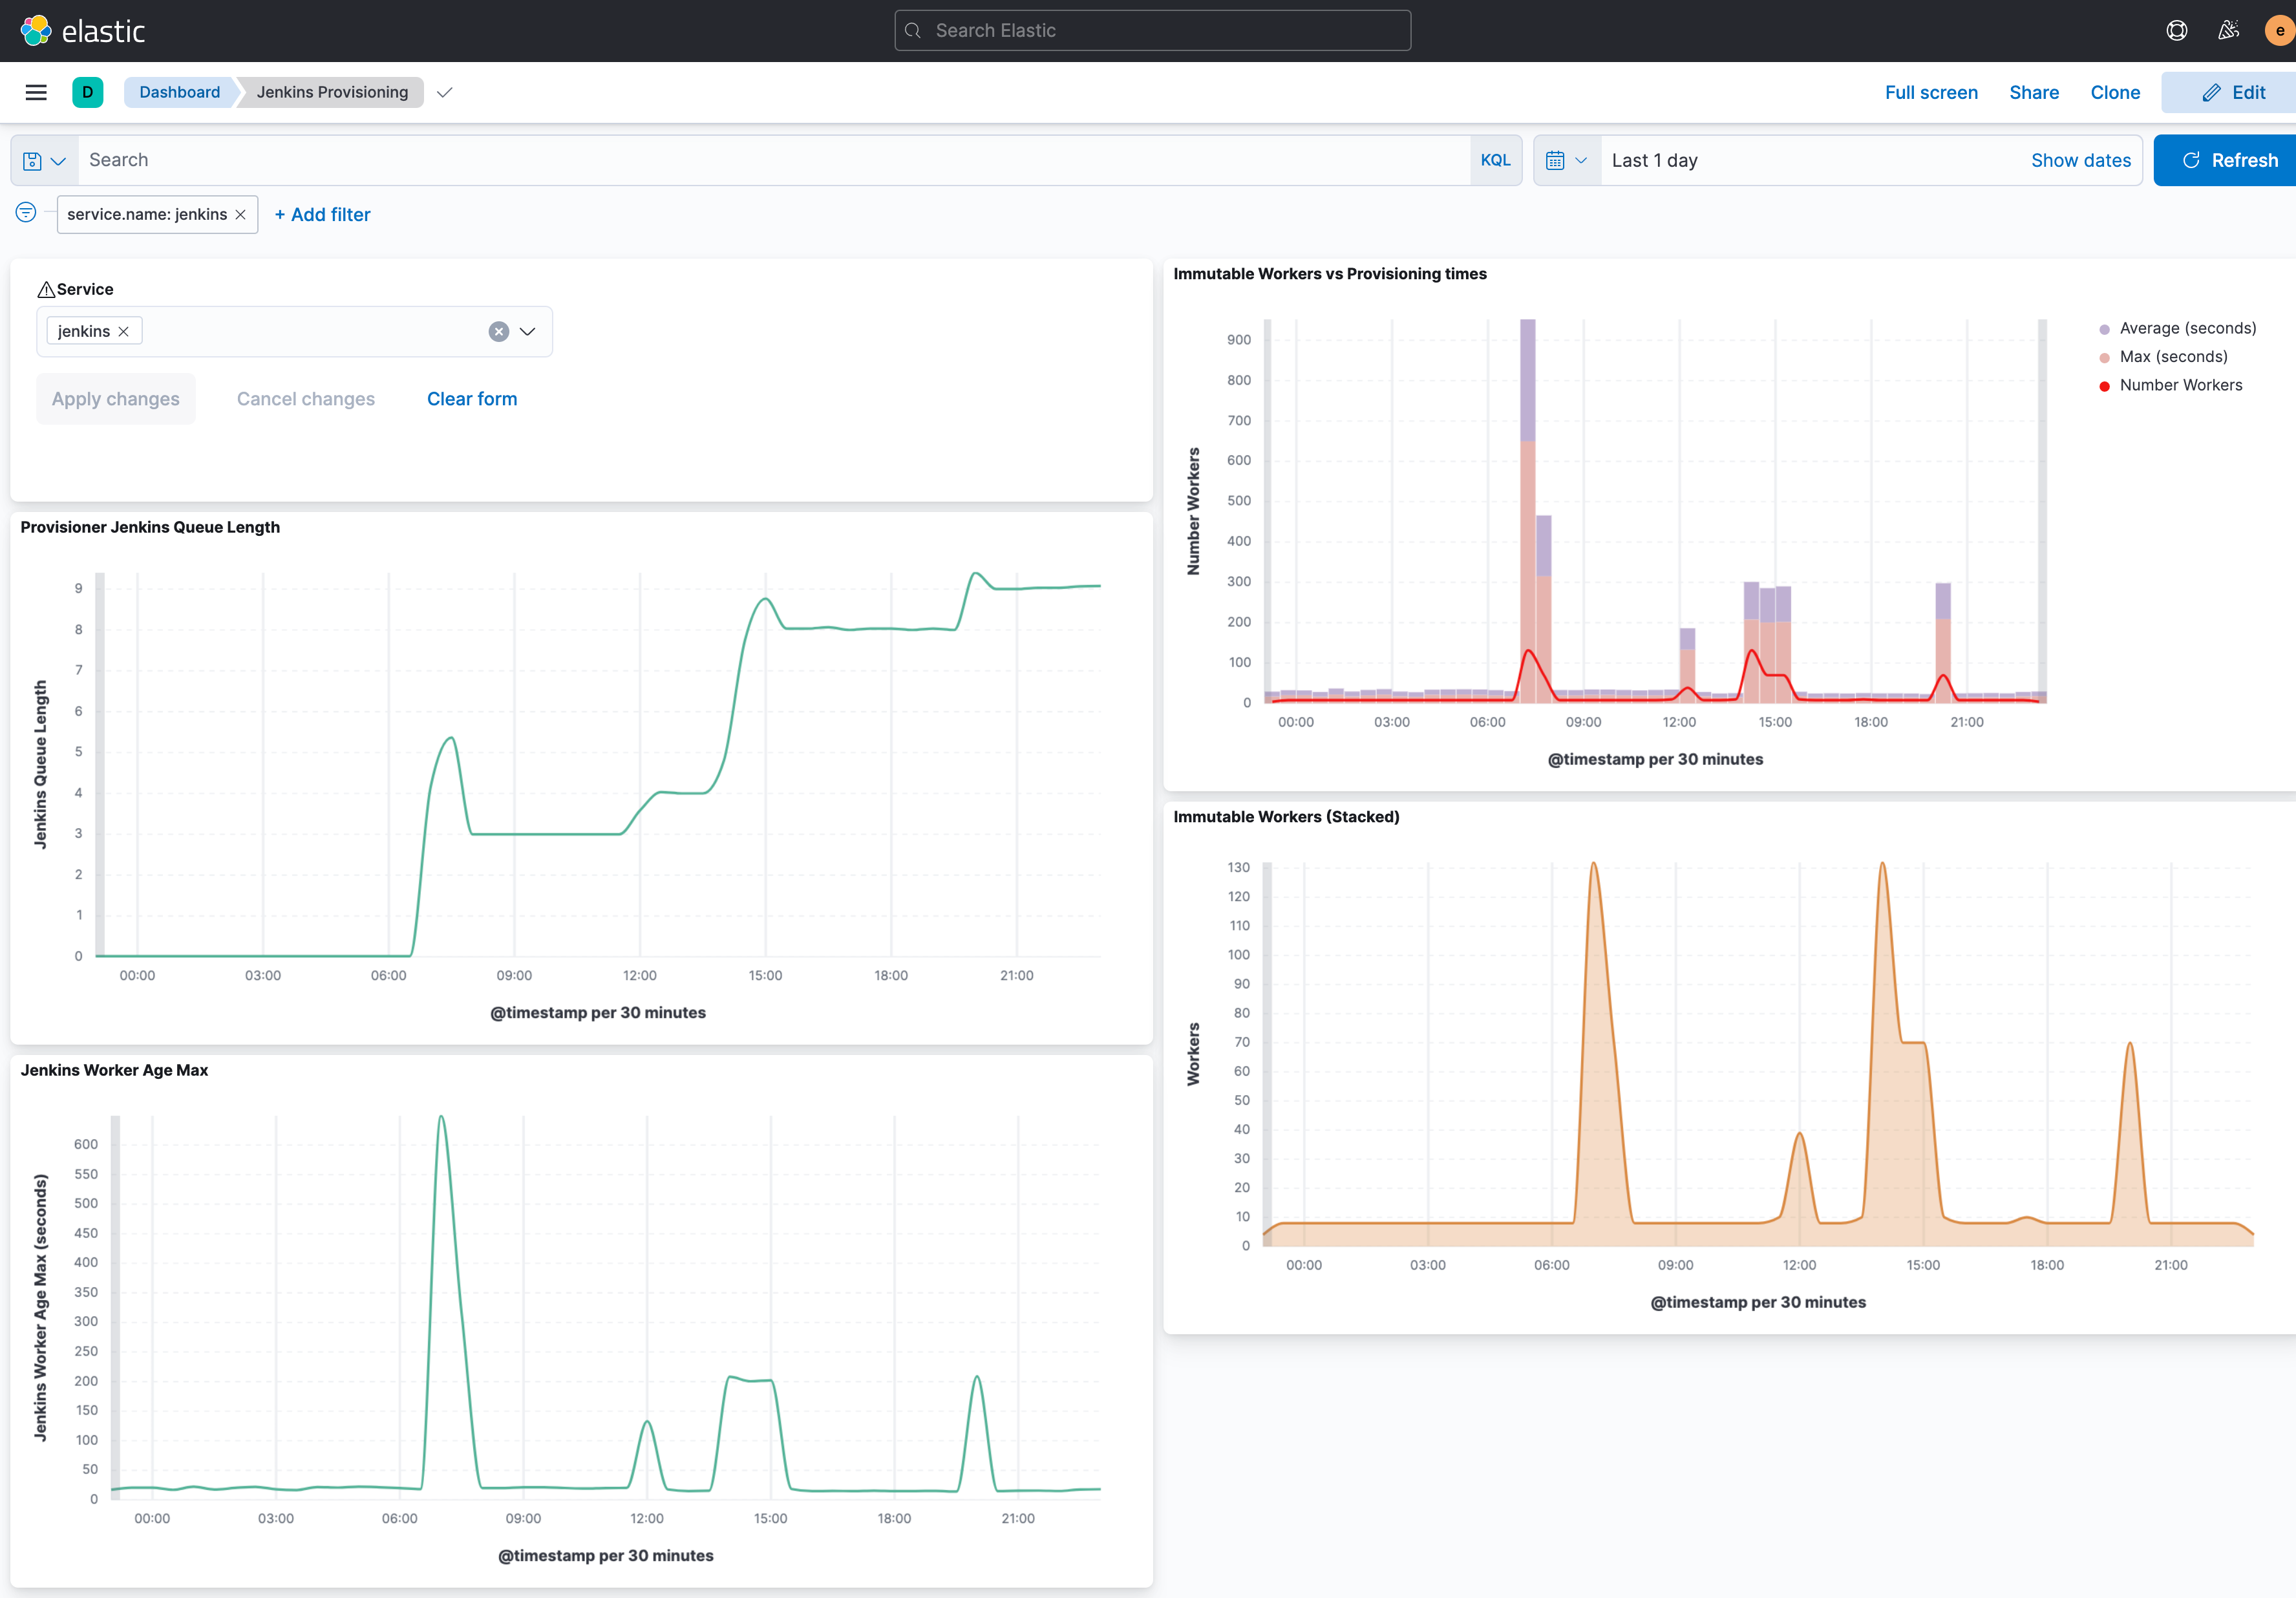Open the help menu icon

(x=2176, y=31)
